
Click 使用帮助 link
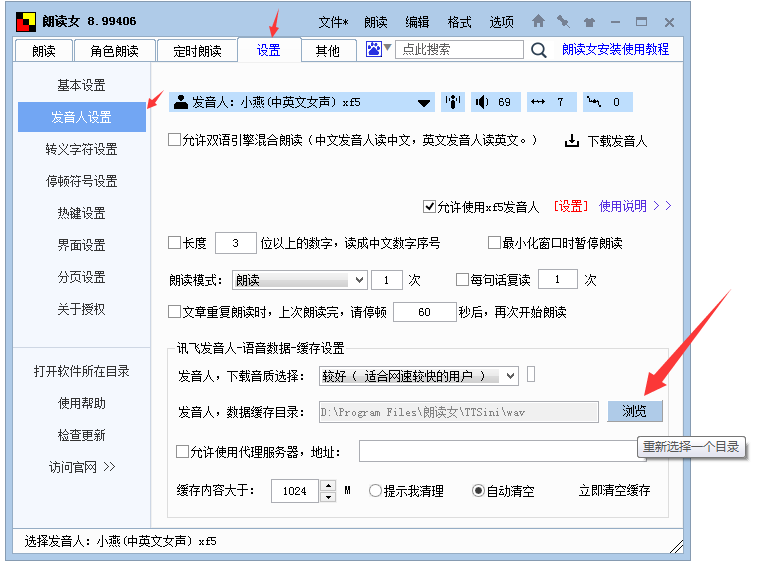pos(81,403)
